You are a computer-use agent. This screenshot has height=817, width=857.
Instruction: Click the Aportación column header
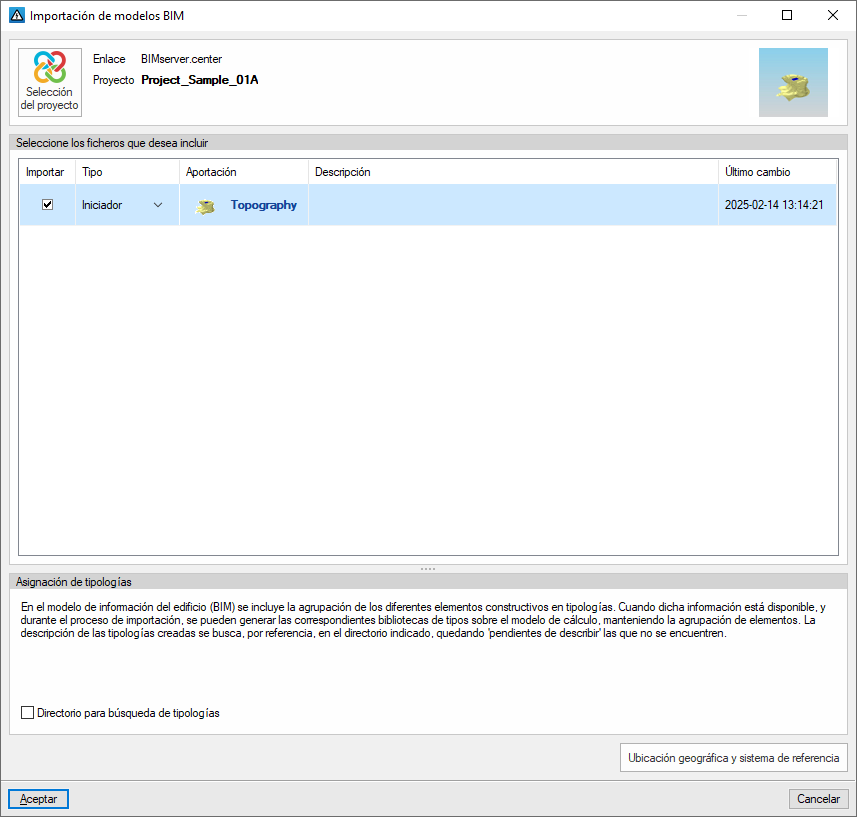click(244, 172)
